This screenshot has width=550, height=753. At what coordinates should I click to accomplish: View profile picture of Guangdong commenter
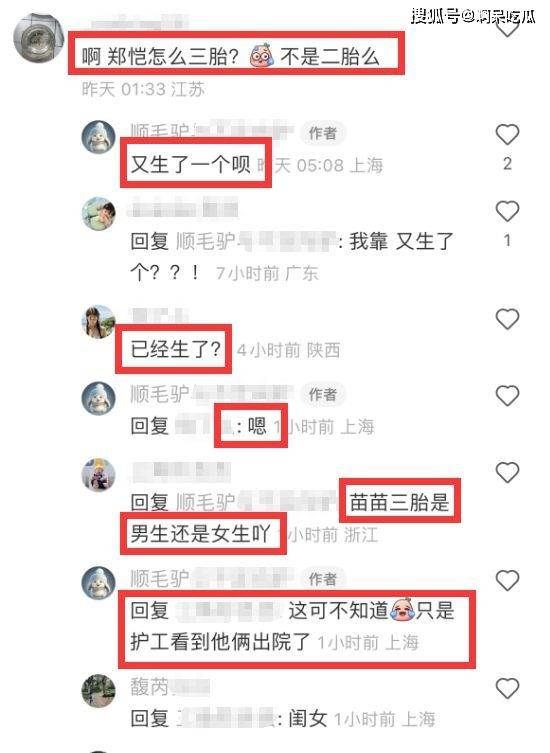point(98,214)
